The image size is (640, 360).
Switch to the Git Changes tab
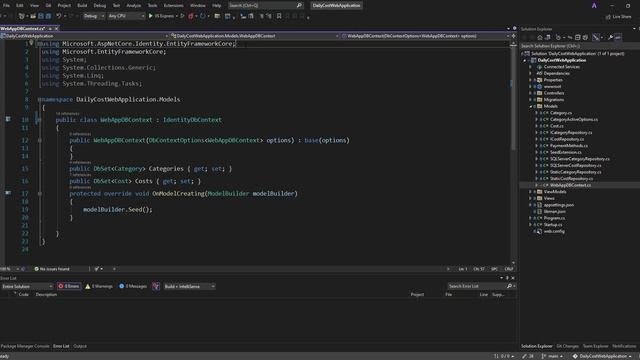567,346
